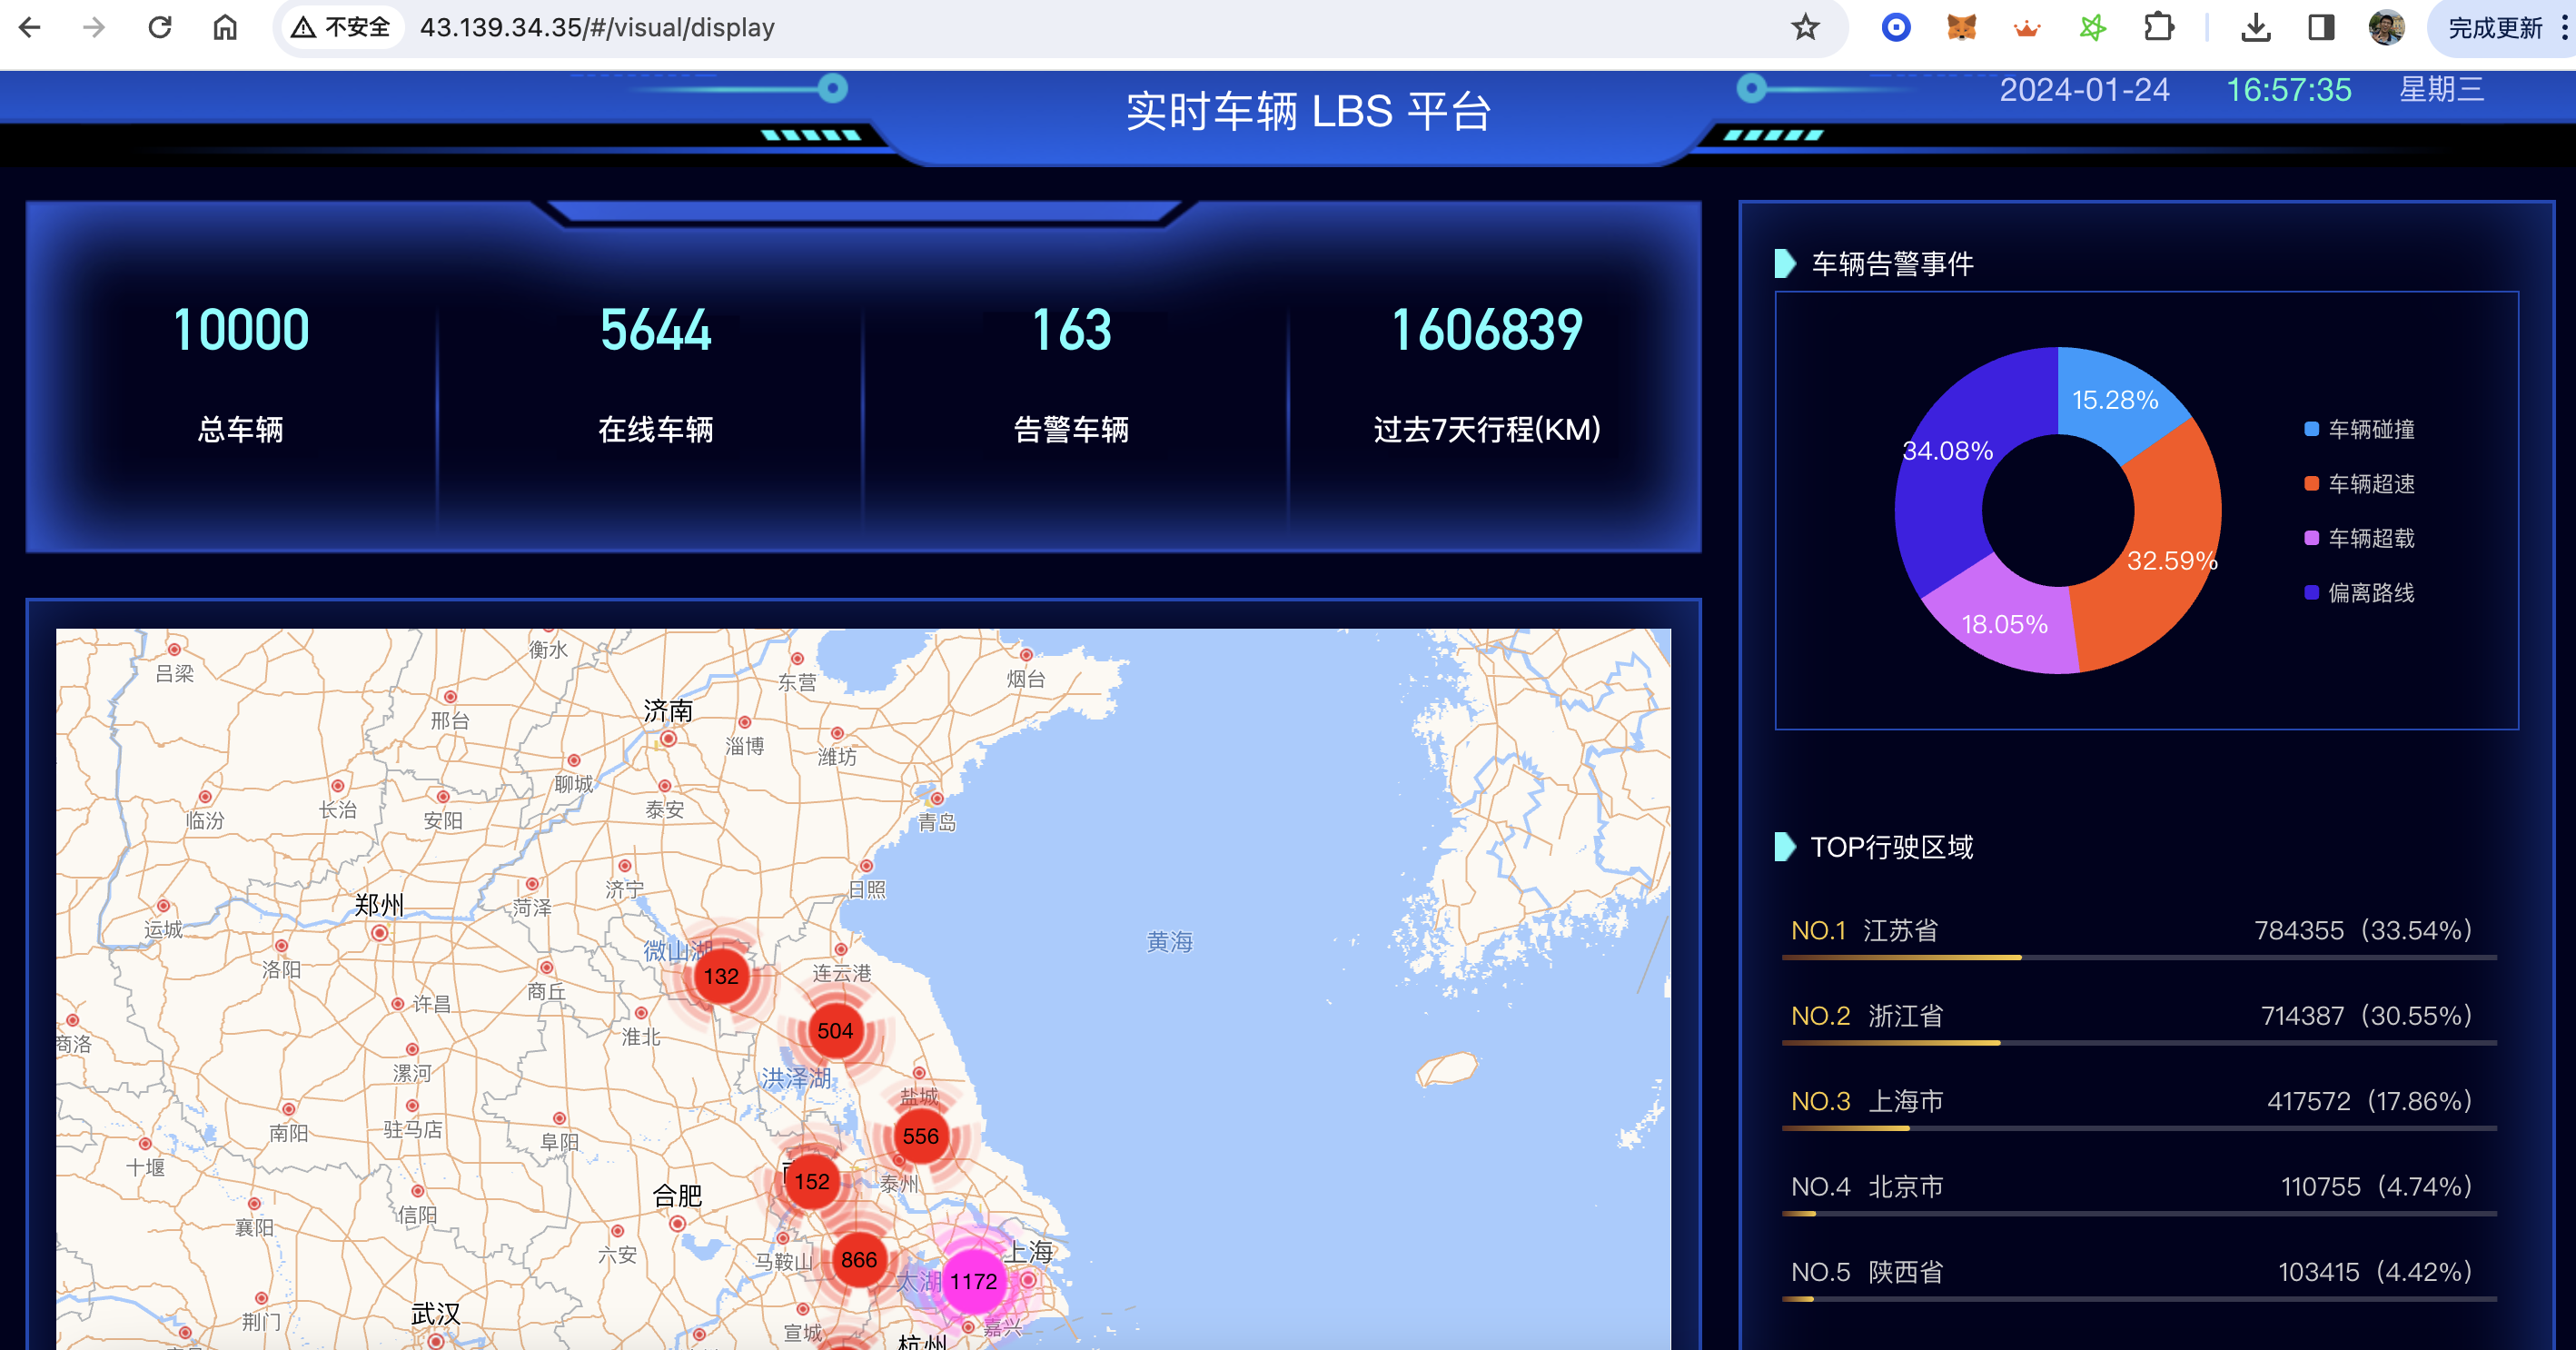Viewport: 2576px width, 1350px height.
Task: Expand the 556 cluster marker
Action: click(x=920, y=1136)
